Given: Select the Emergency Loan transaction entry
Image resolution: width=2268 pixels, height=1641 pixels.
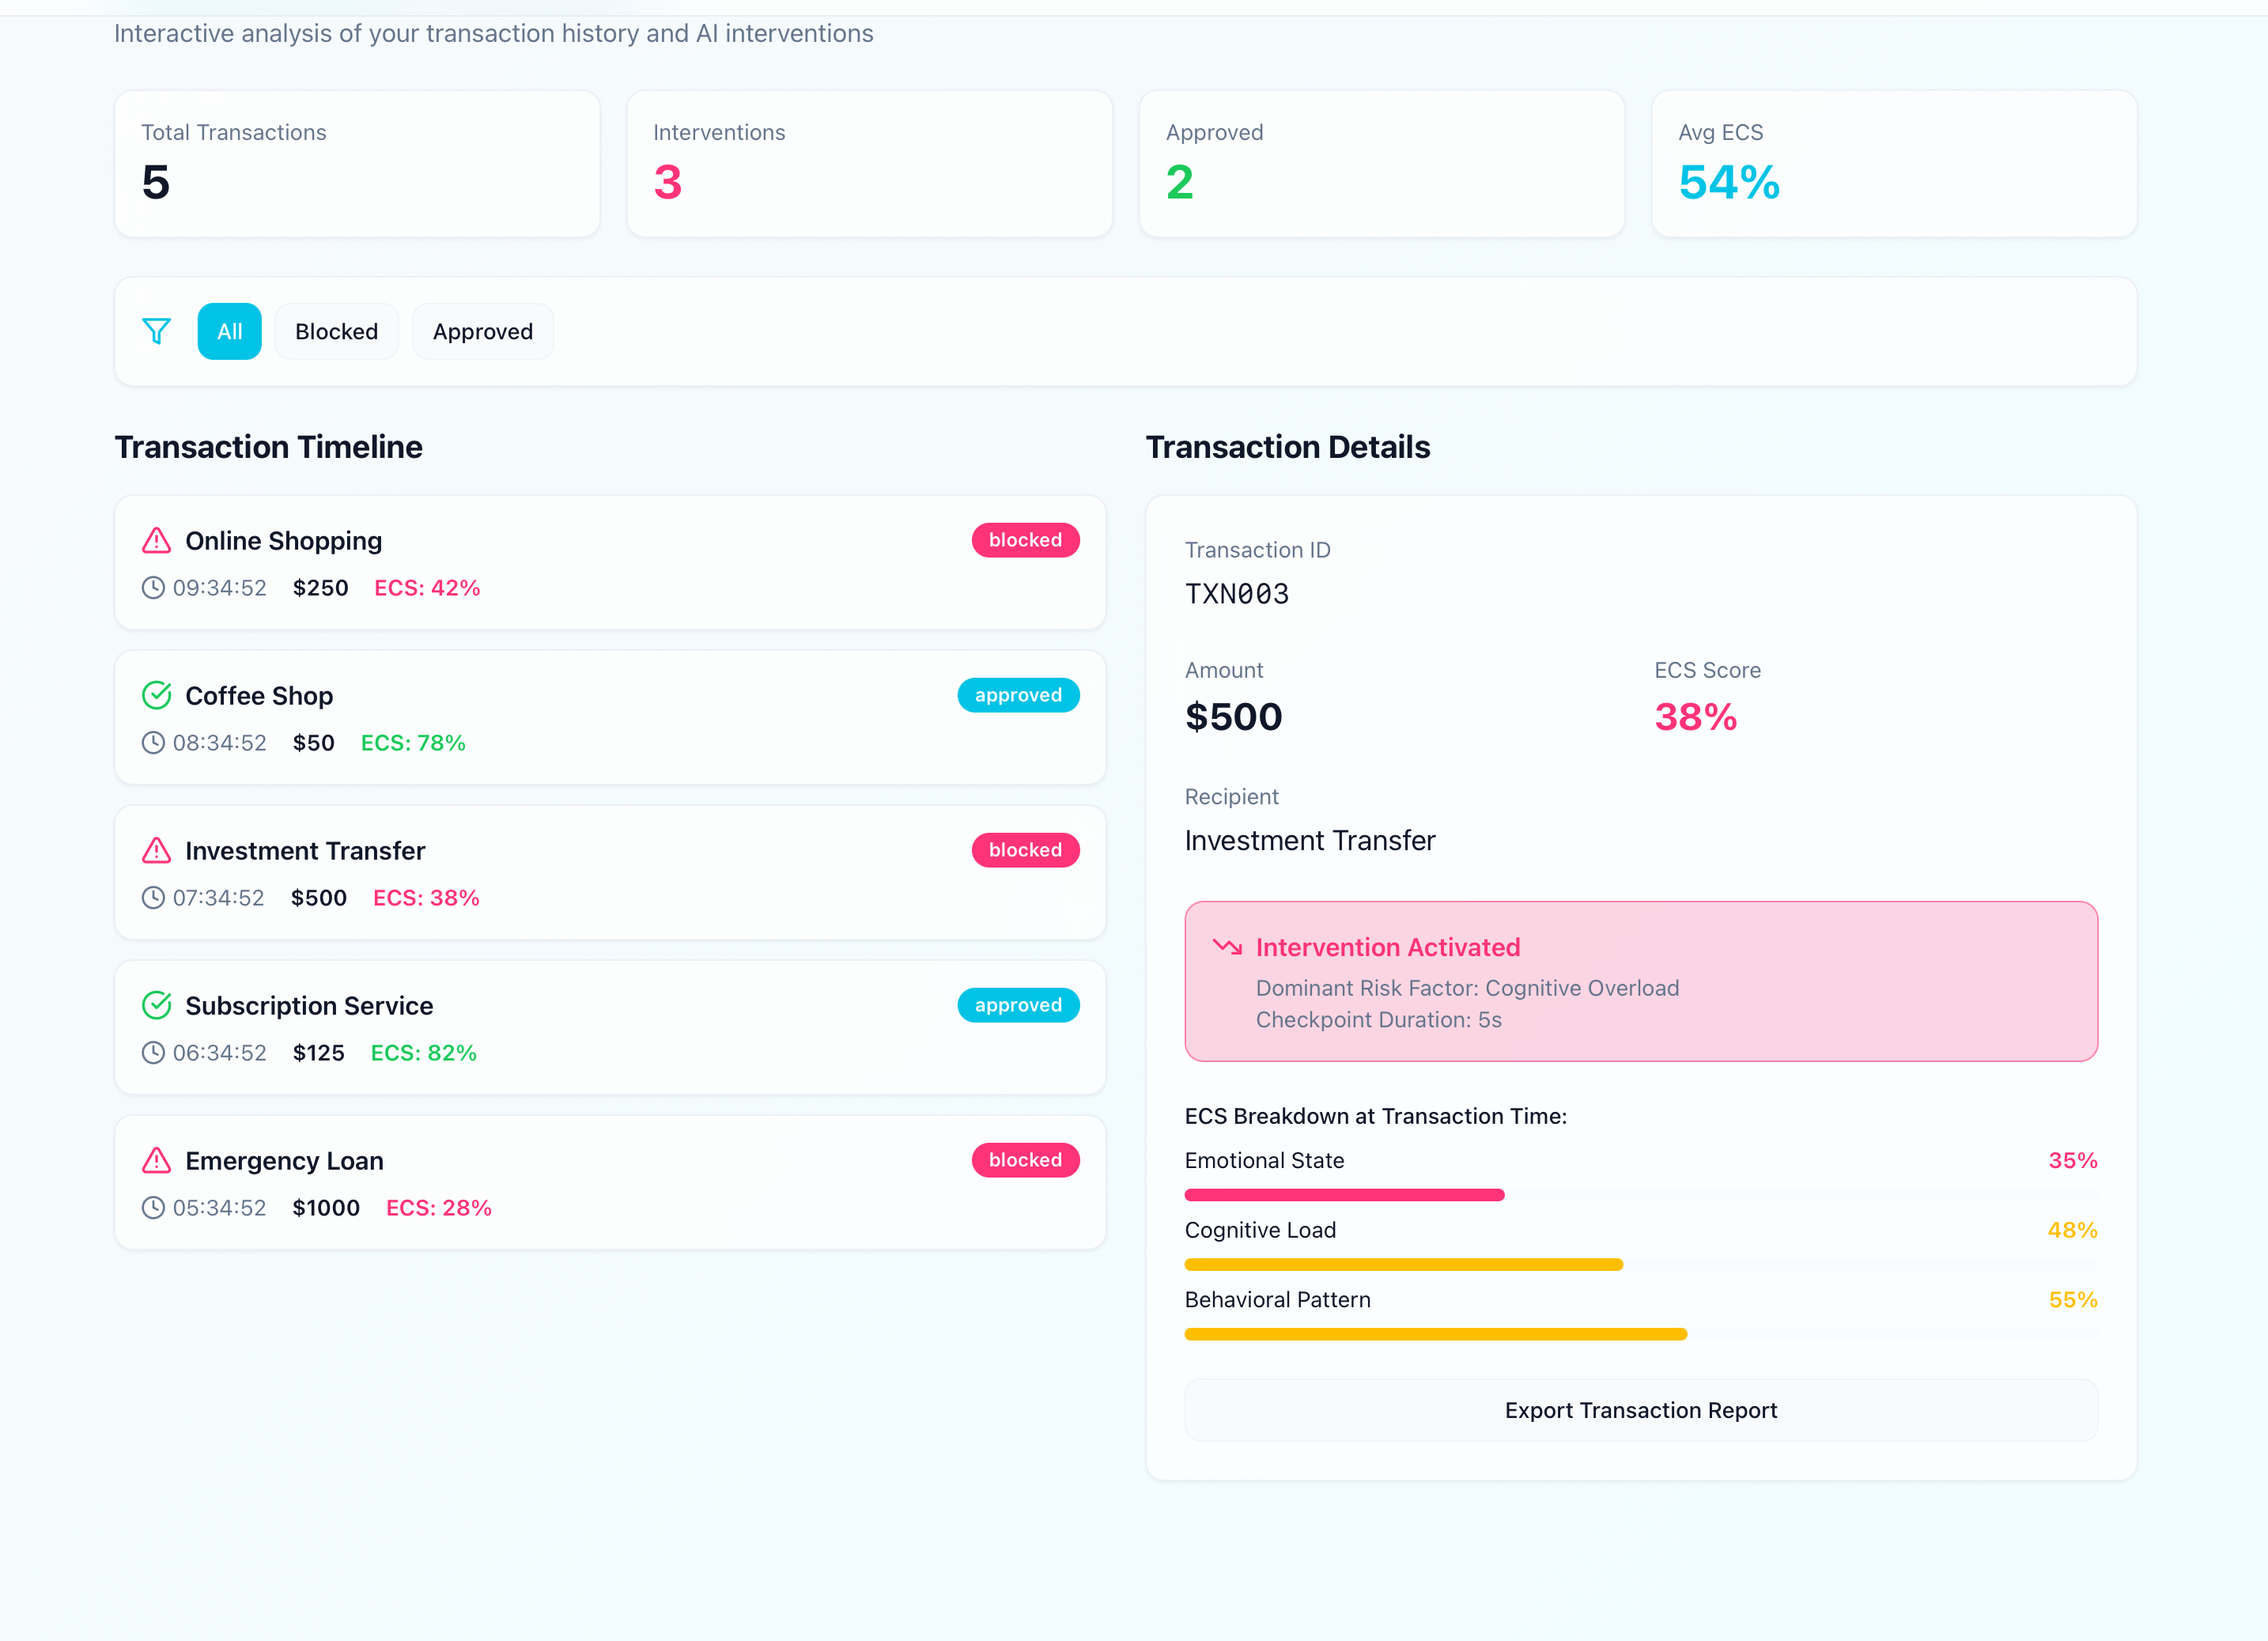Looking at the screenshot, I should [x=610, y=1183].
